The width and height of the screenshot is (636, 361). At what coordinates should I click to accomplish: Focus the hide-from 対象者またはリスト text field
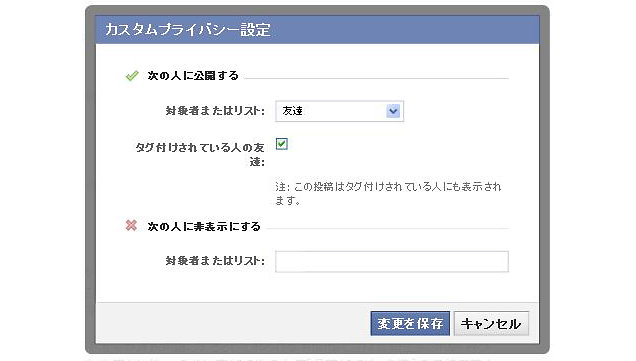tap(392, 262)
